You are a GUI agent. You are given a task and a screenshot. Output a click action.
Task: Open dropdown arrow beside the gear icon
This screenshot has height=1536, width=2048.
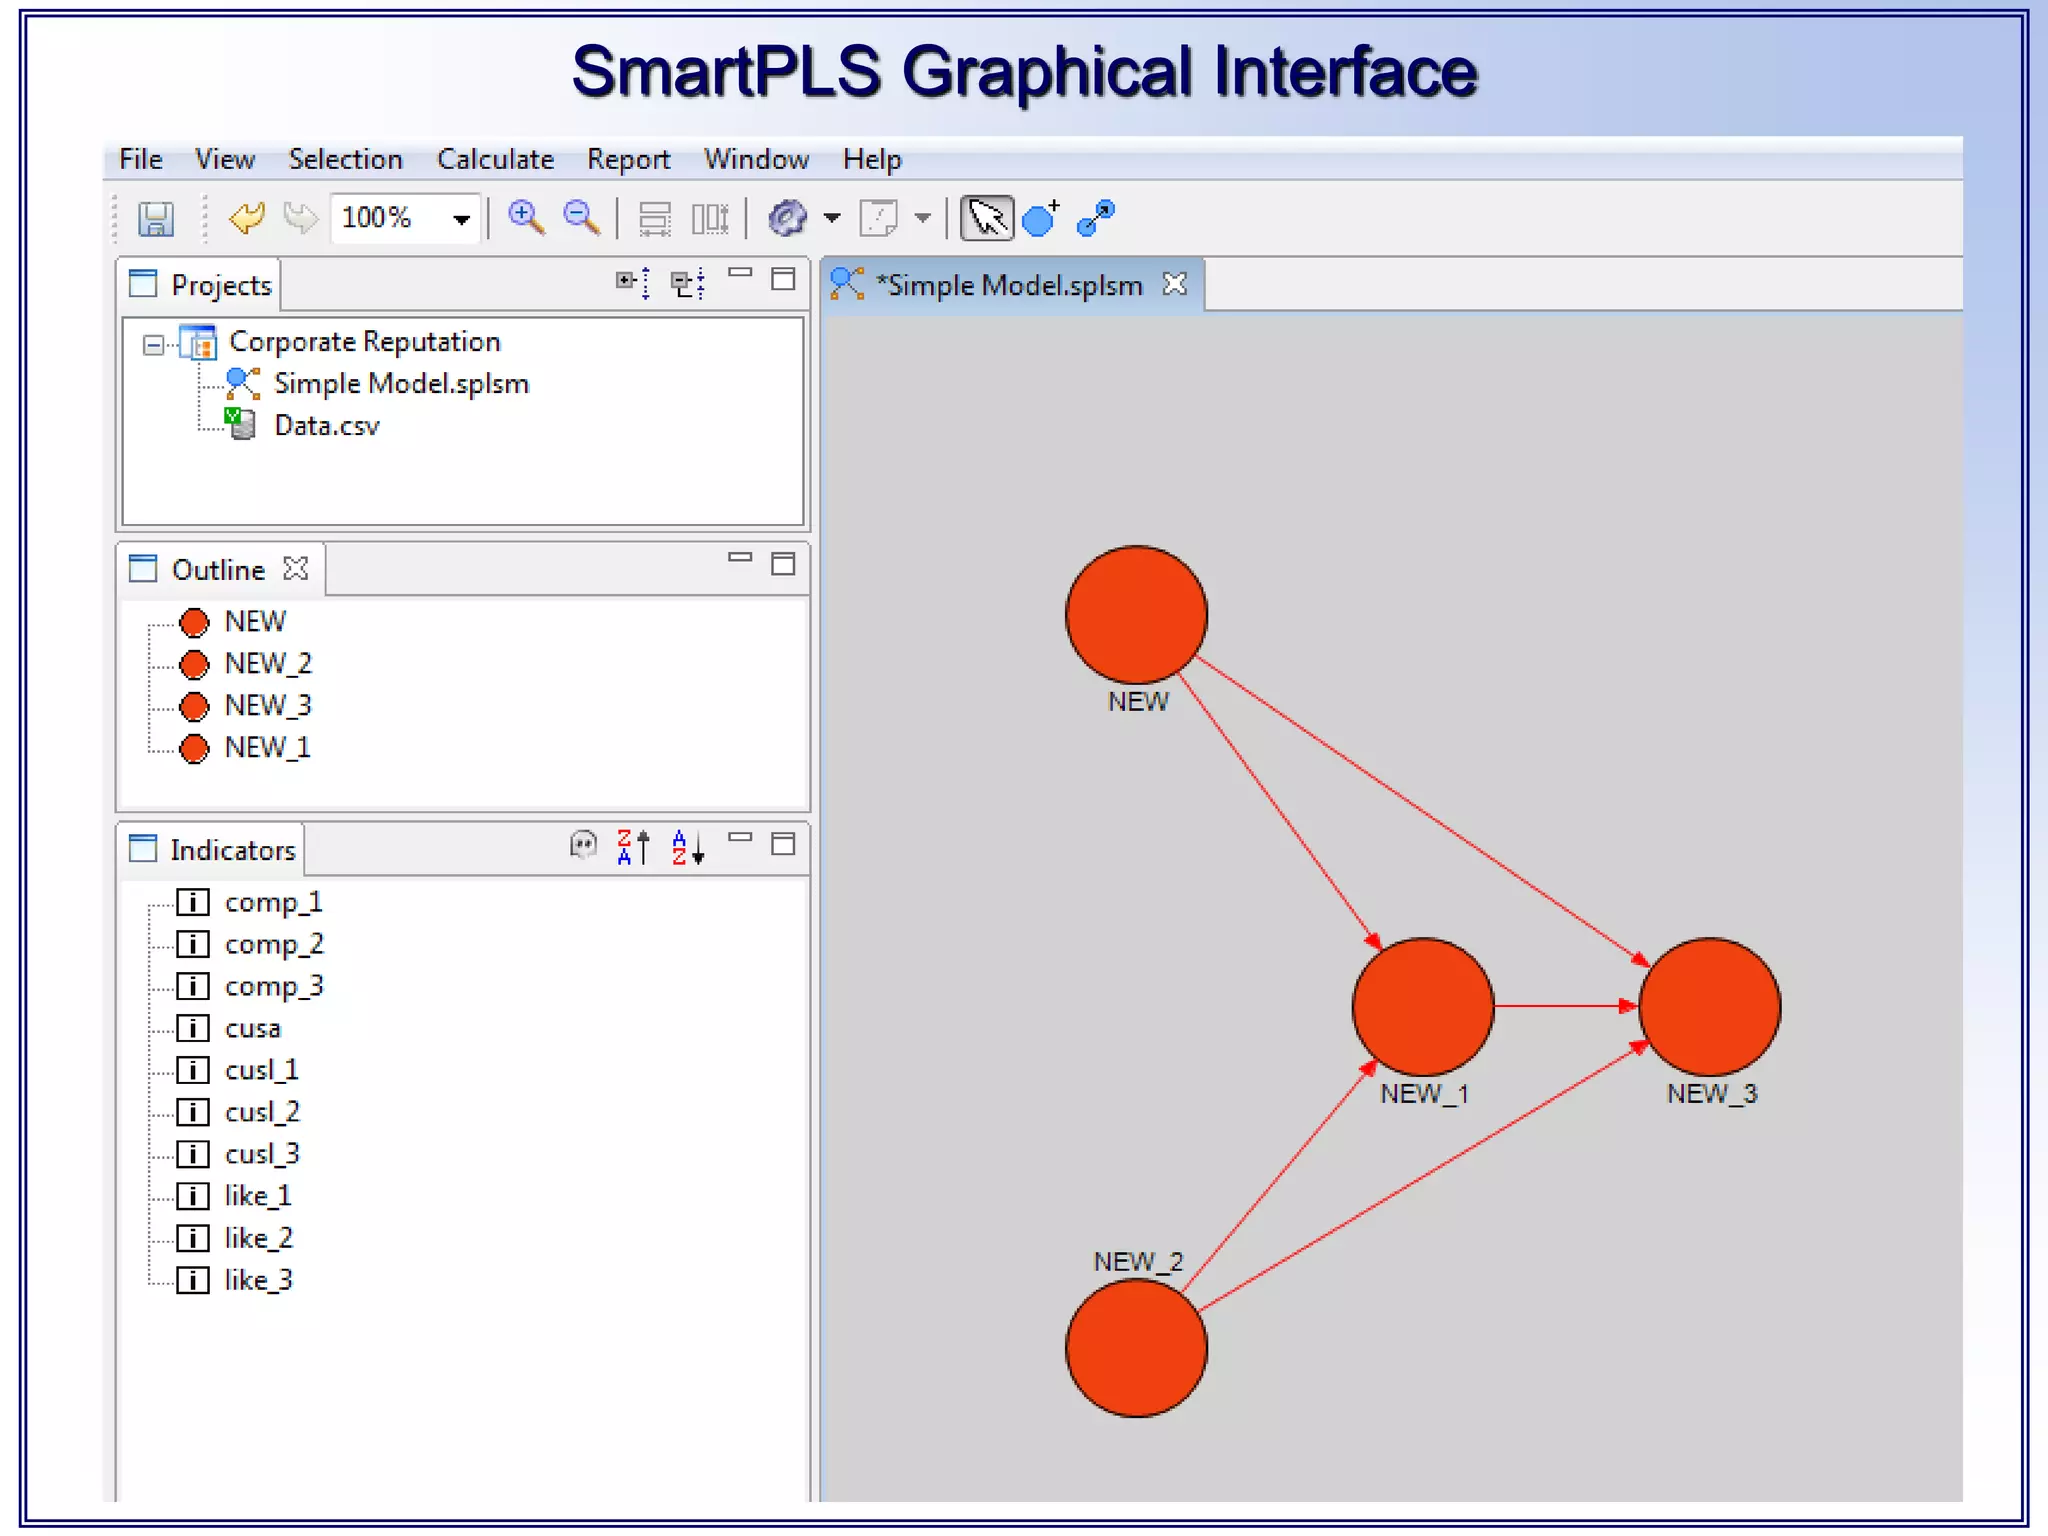[832, 217]
